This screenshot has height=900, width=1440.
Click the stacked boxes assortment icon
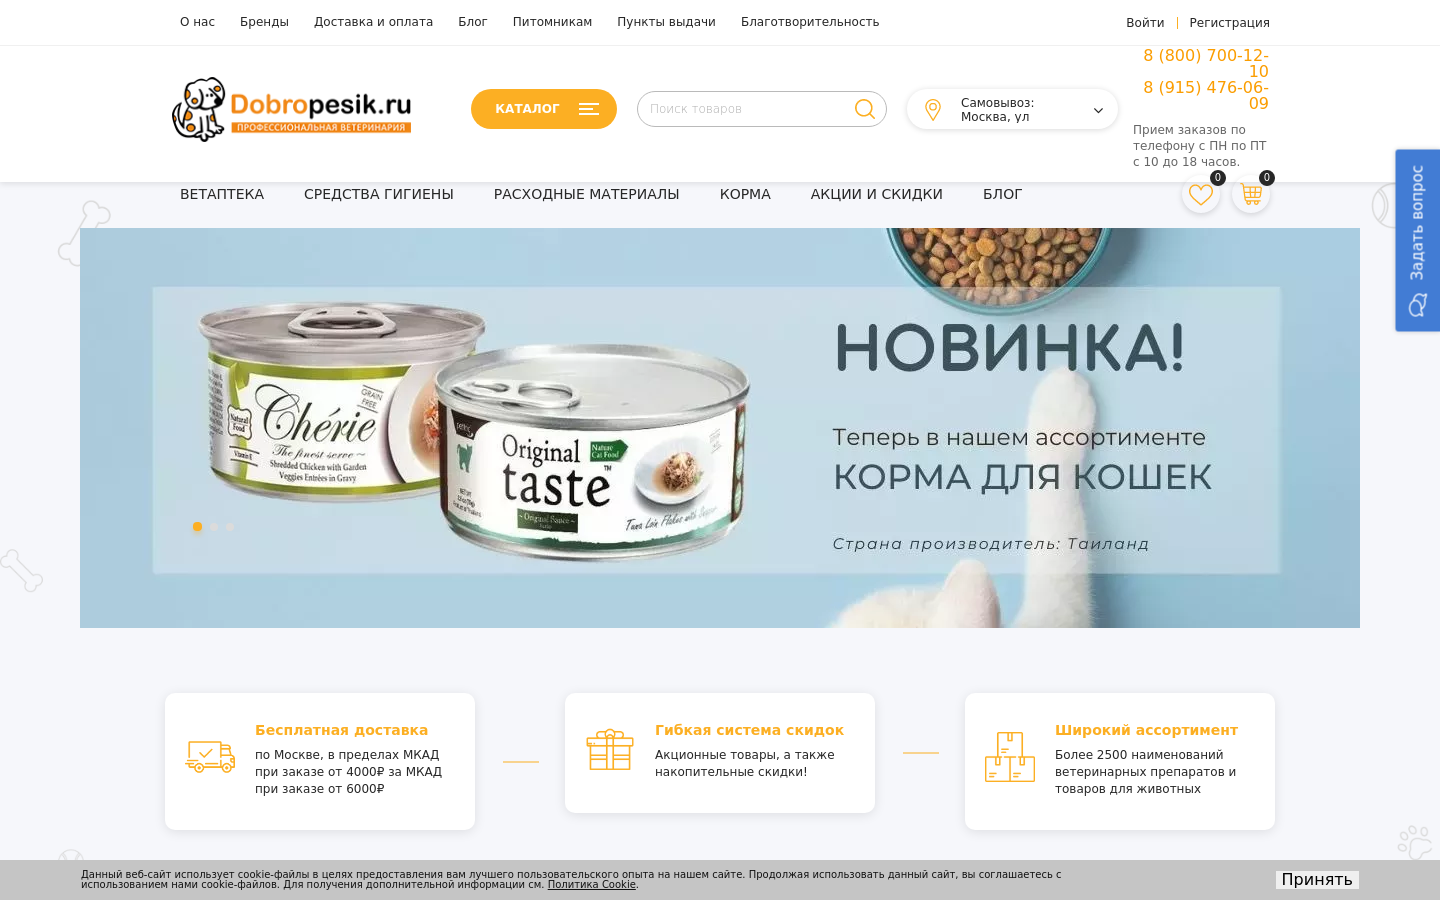coord(1010,757)
